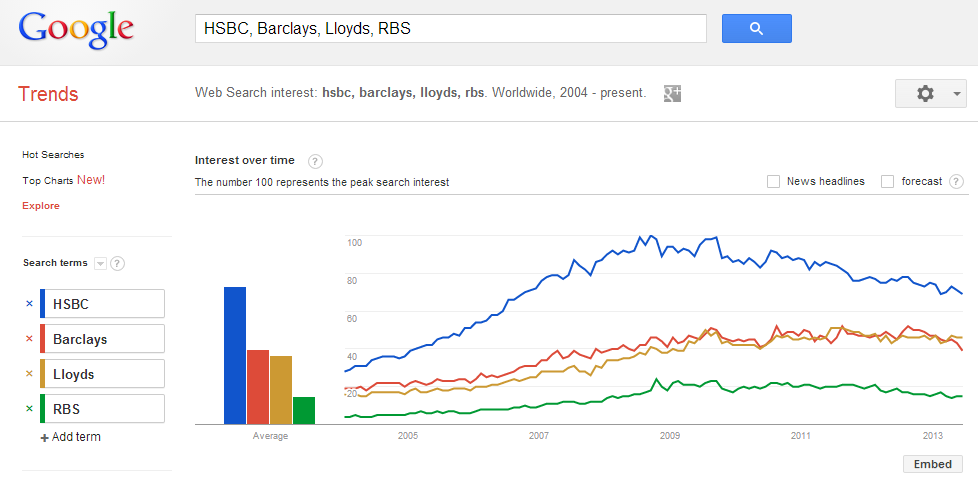Viewport: 978px width, 486px height.
Task: Share via the Google+ icon
Action: (672, 94)
